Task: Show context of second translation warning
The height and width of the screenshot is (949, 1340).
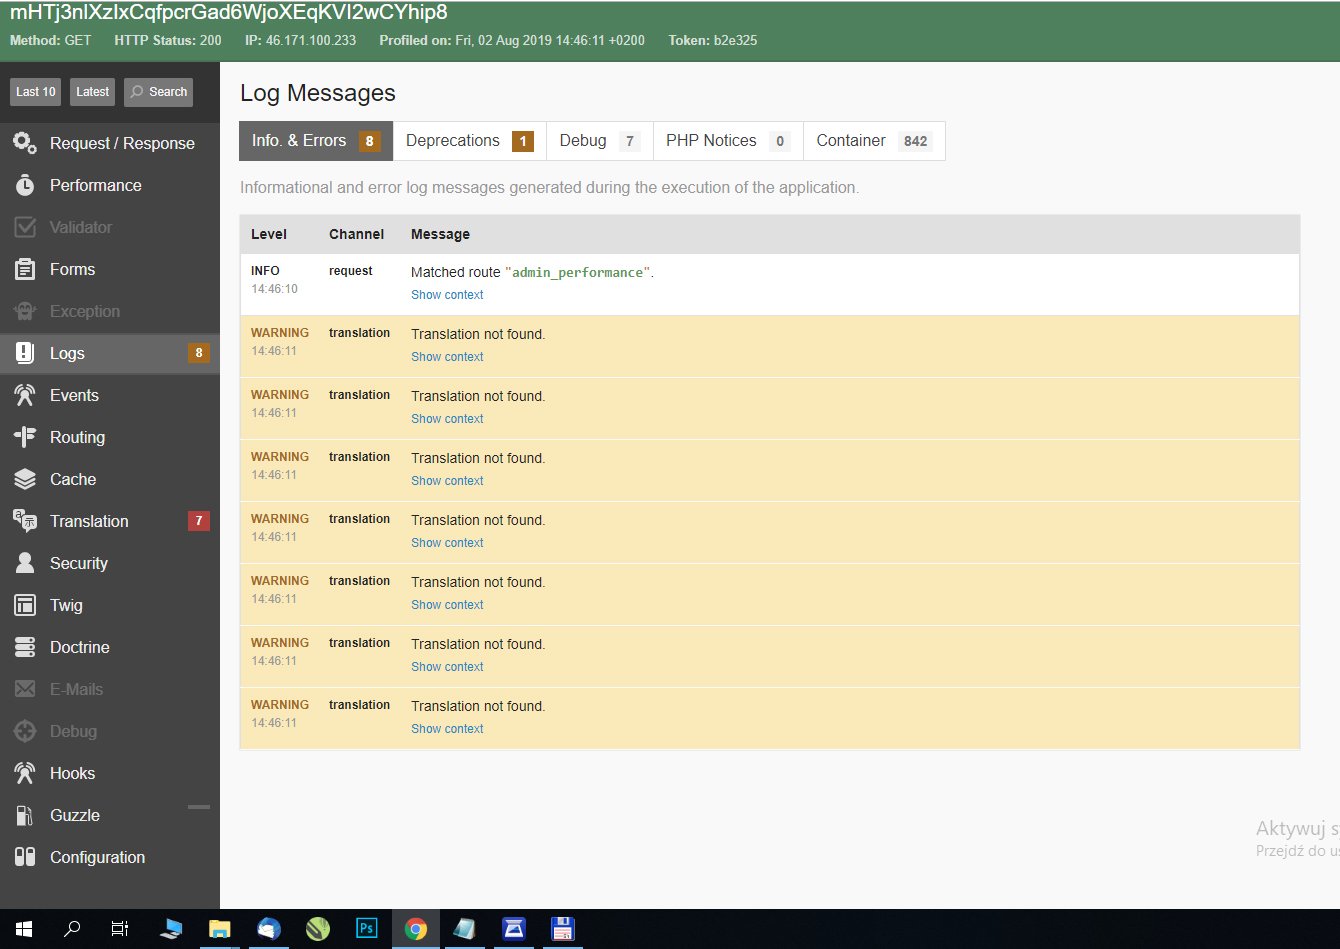Action: [447, 419]
